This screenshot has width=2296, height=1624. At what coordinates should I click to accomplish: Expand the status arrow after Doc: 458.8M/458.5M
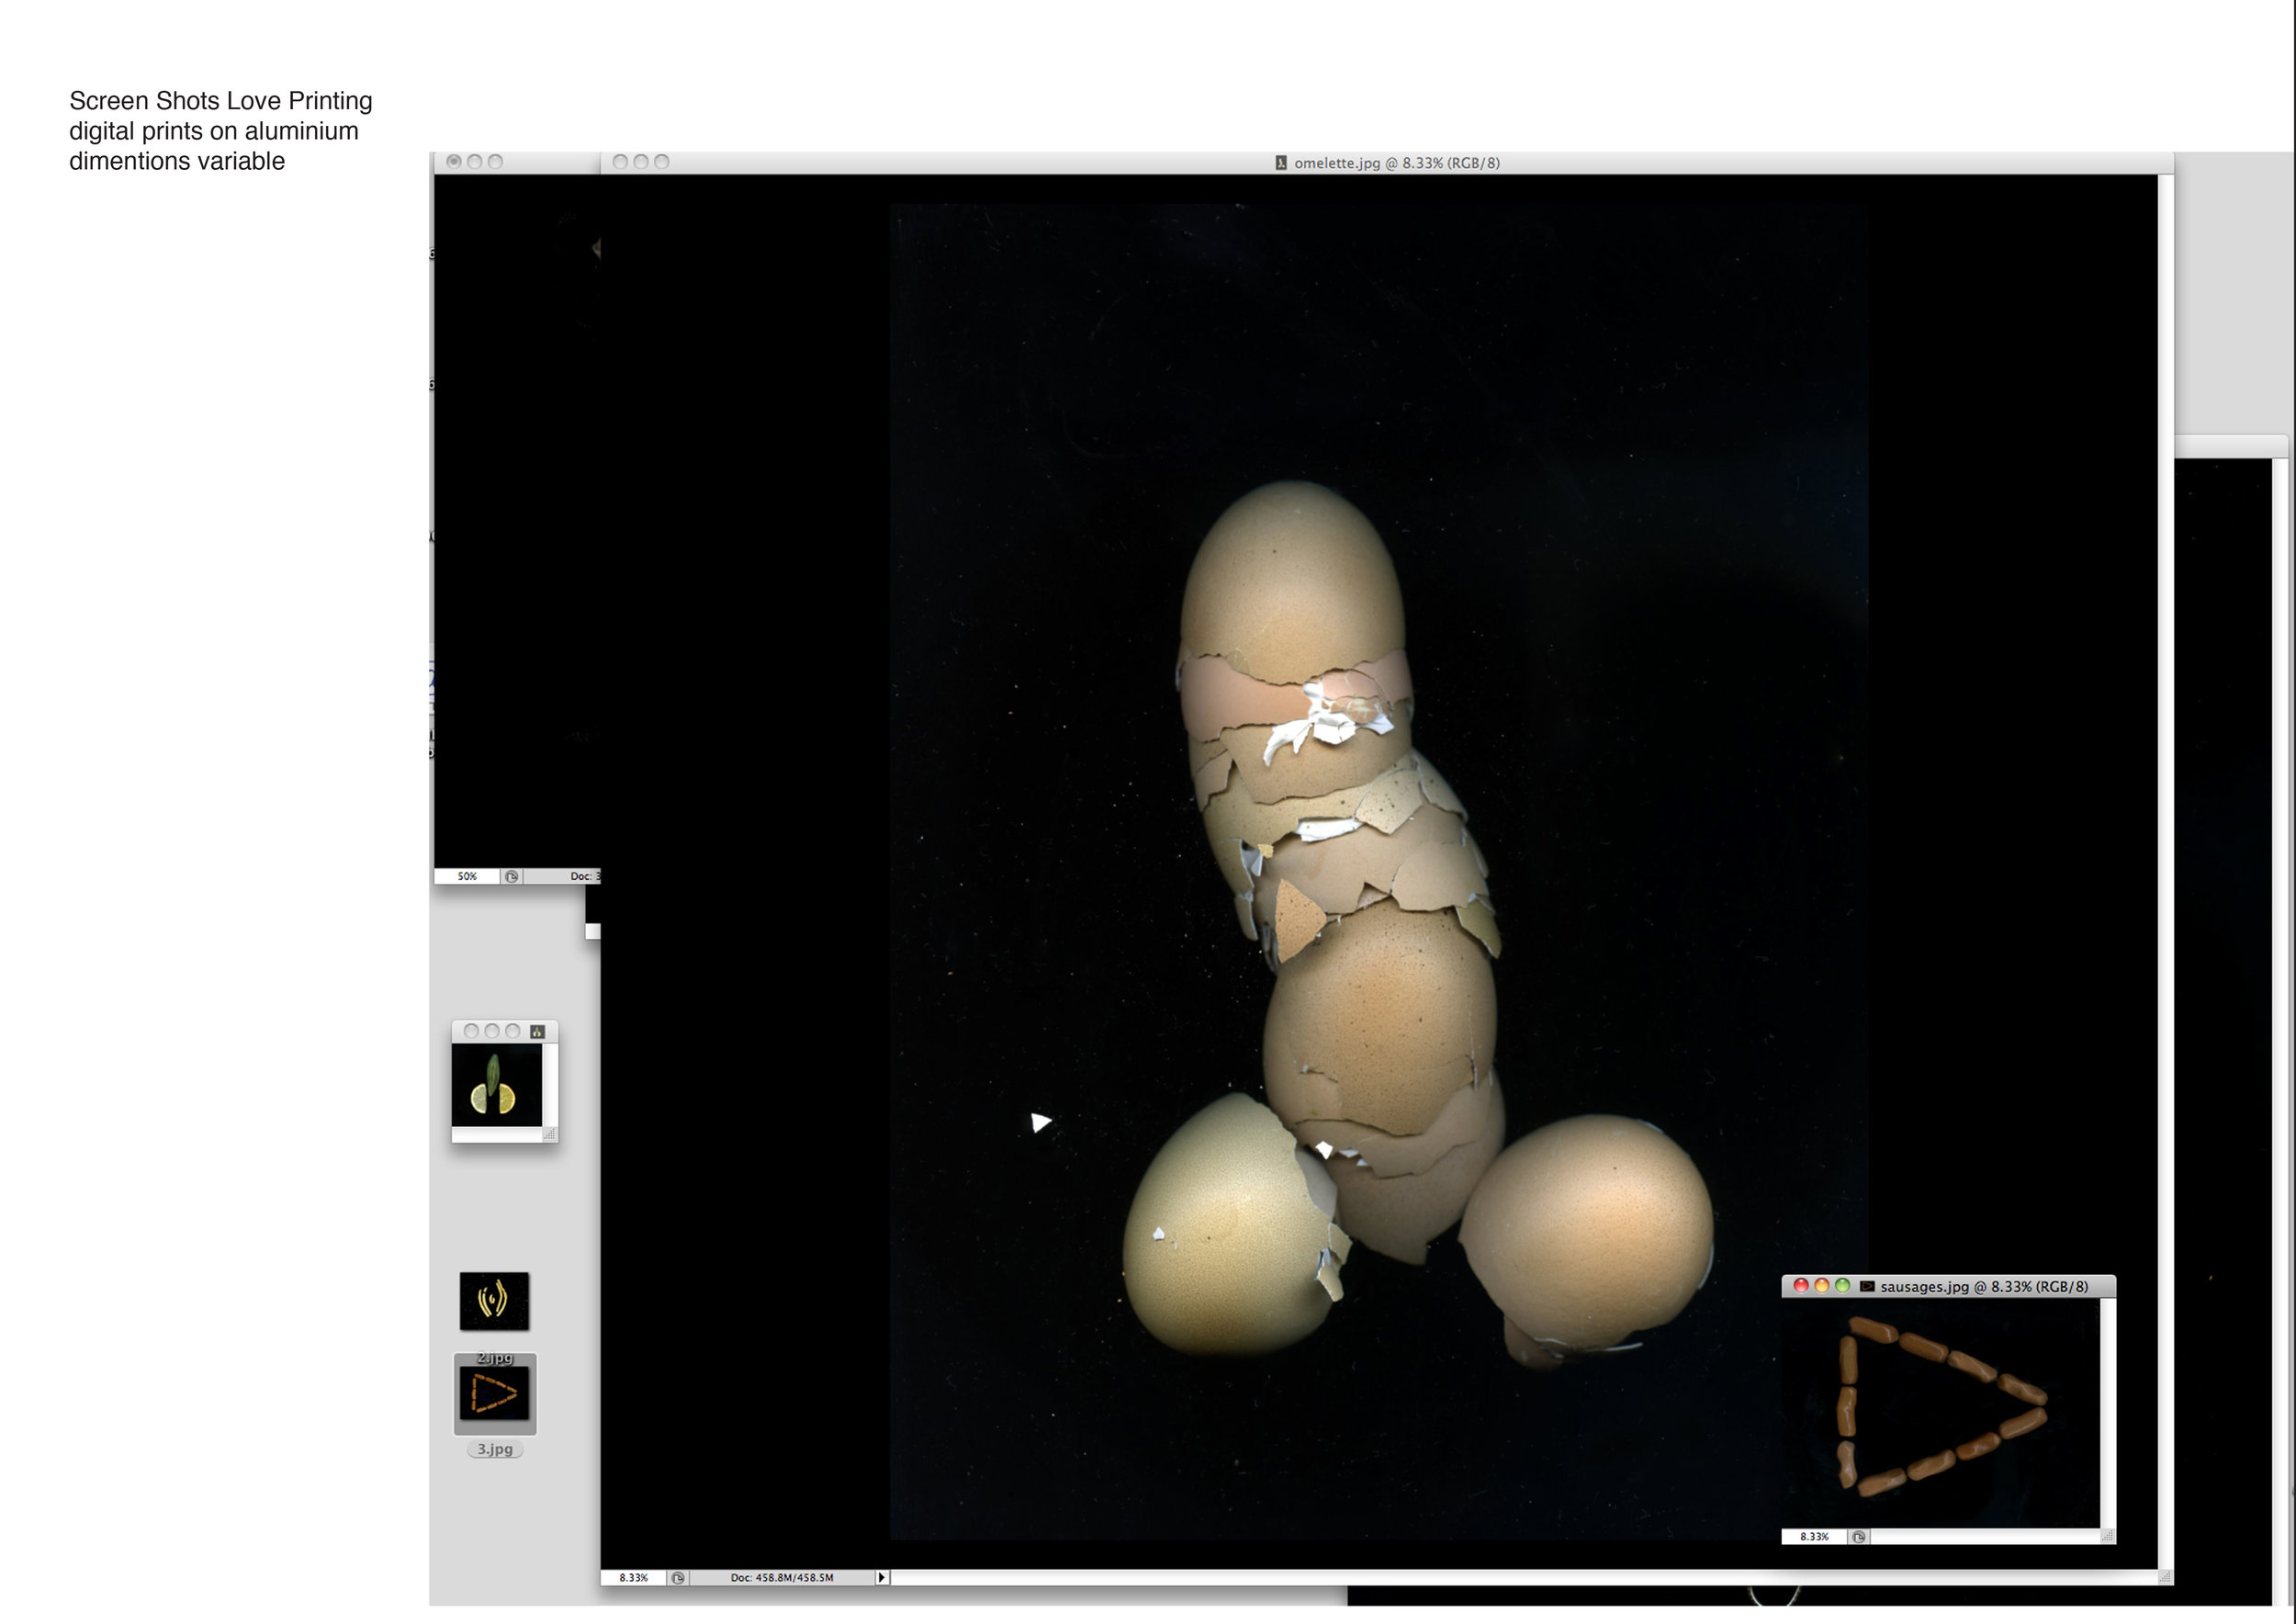(x=881, y=1577)
